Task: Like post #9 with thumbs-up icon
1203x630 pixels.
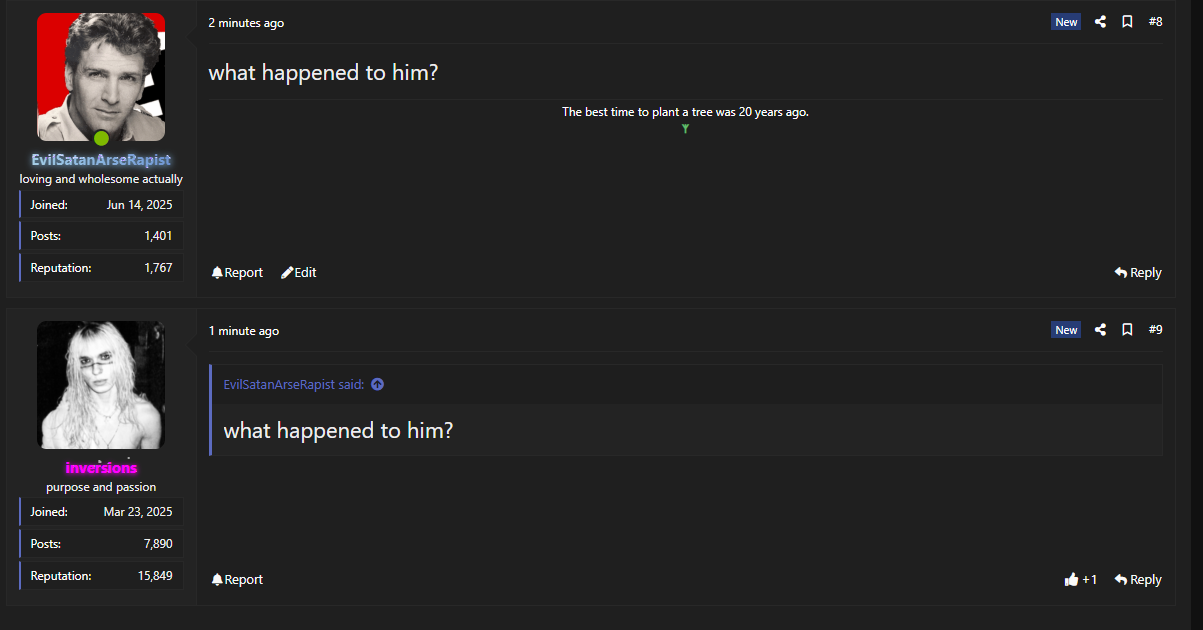Action: (x=1071, y=580)
